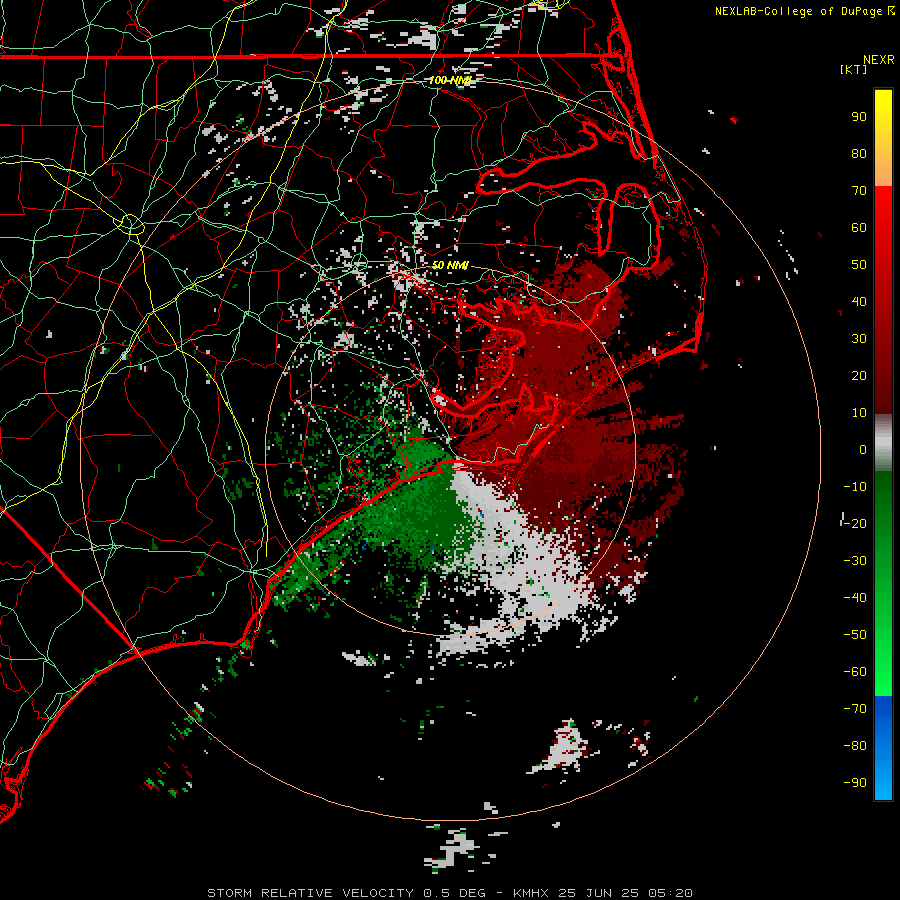Click the 50 NMI range ring label
Viewport: 900px width, 900px height.
tap(450, 265)
